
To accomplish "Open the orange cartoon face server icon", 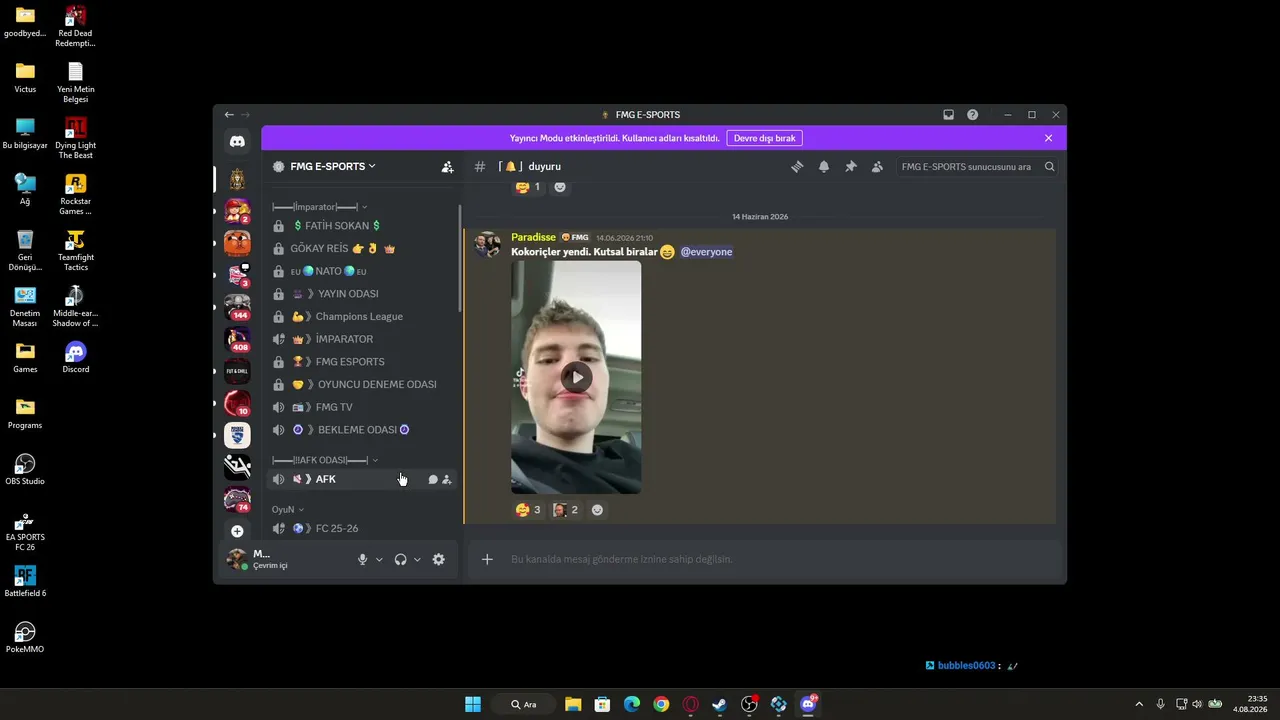I will 237,243.
